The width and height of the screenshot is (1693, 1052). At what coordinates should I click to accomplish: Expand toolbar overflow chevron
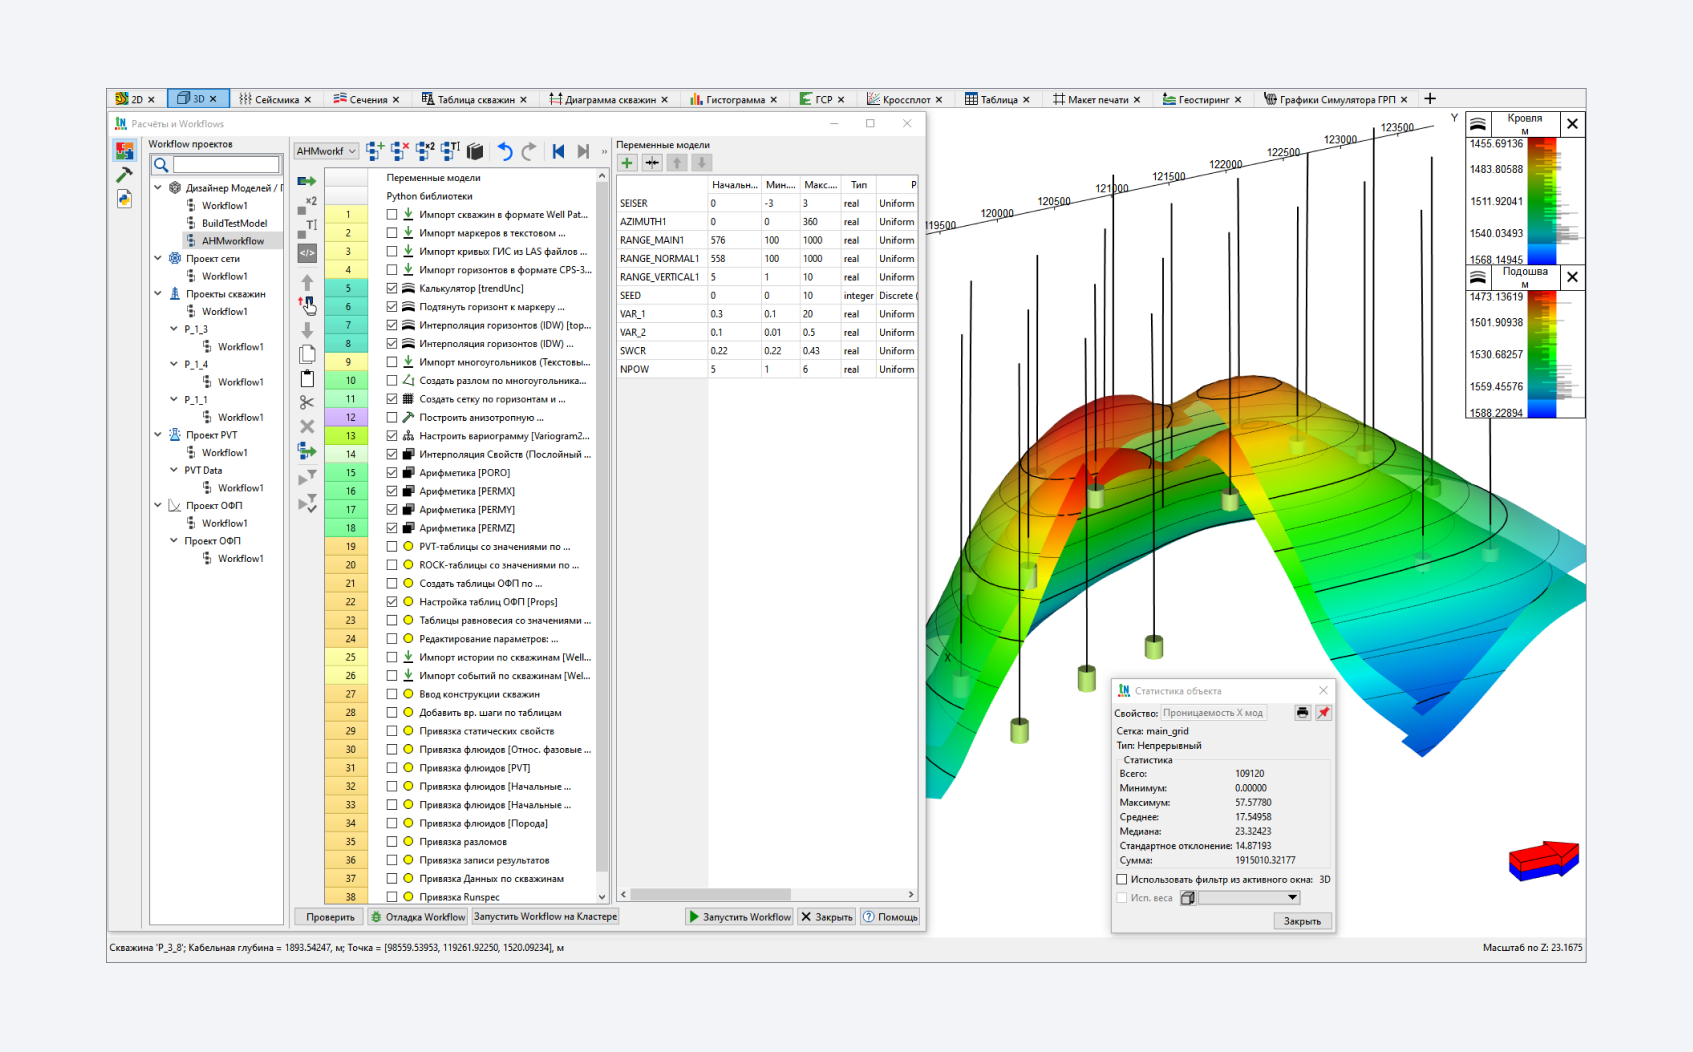coord(604,152)
